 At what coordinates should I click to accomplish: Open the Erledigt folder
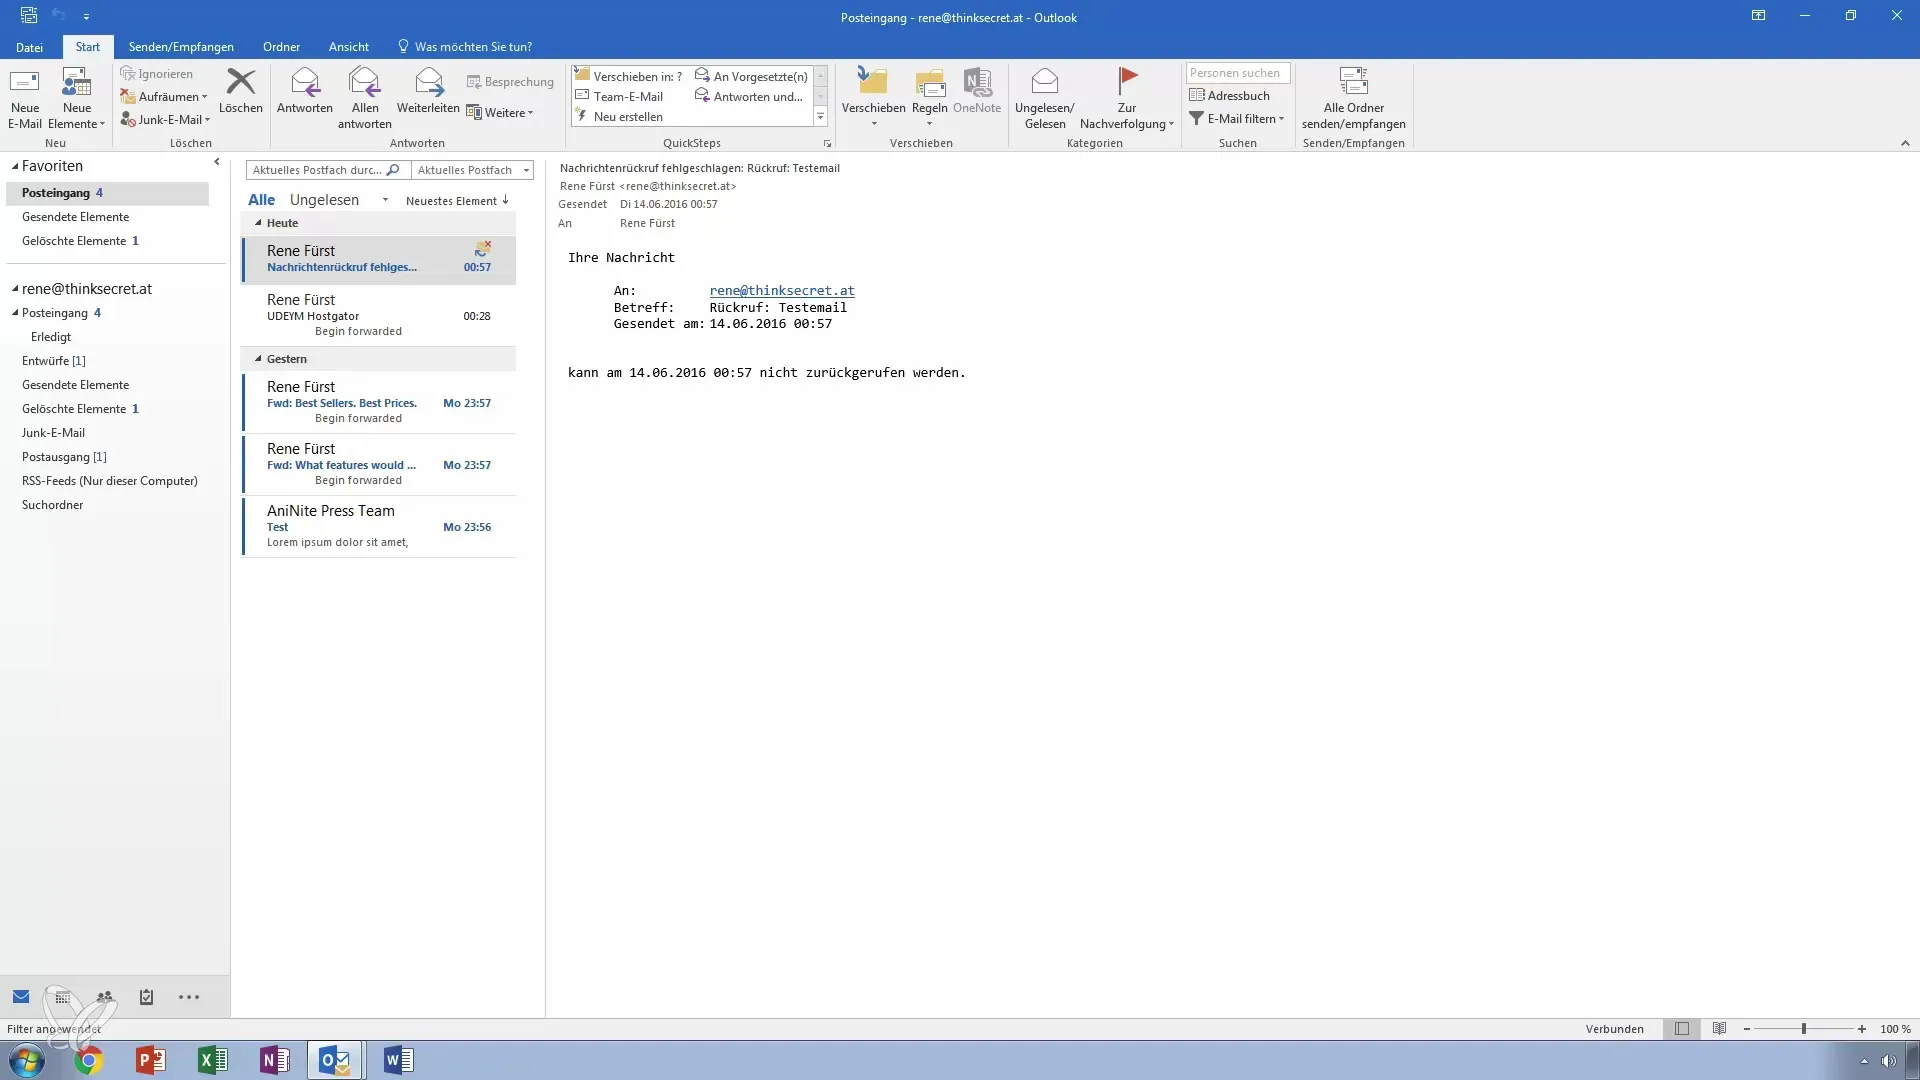[x=51, y=337]
